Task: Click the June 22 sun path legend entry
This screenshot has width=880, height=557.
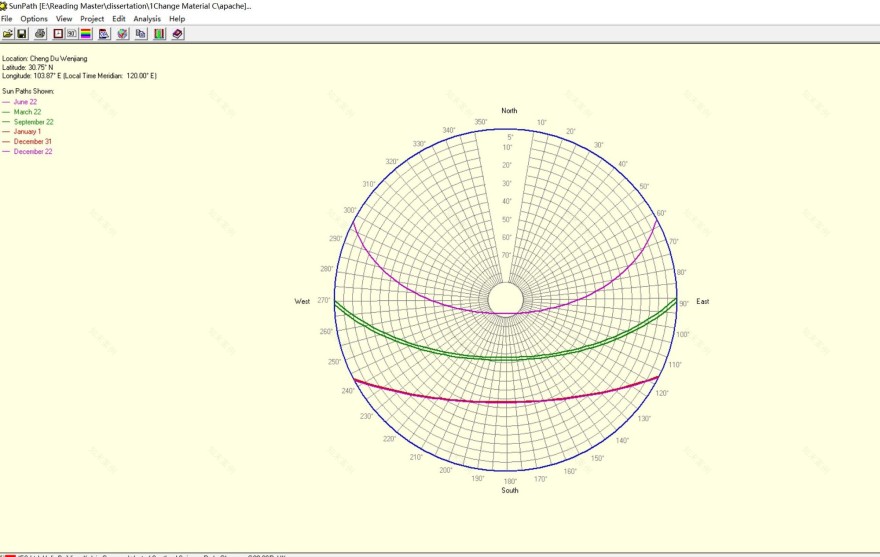Action: (x=25, y=102)
